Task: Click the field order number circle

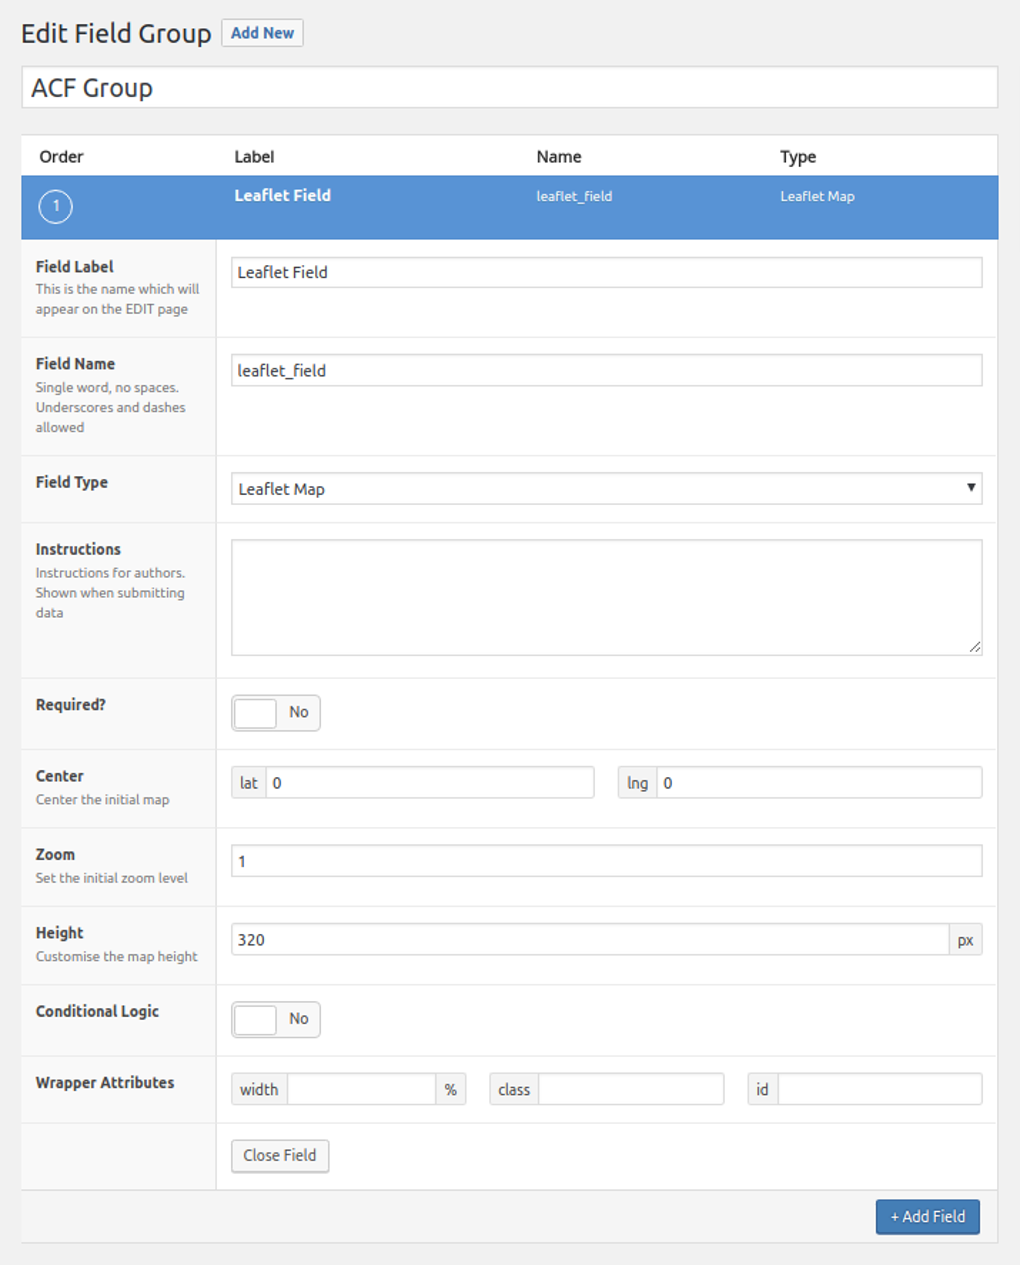Action: click(x=56, y=207)
